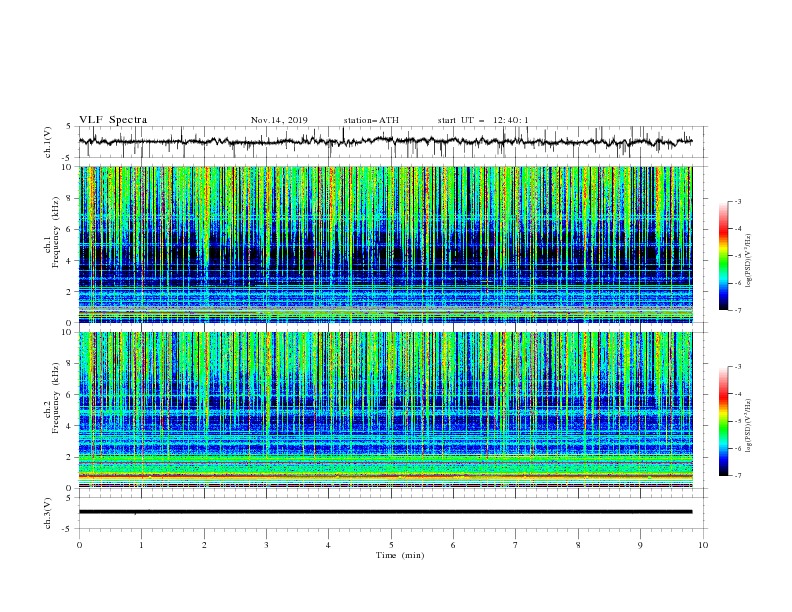The width and height of the screenshot is (792, 612).
Task: Click the "VLF Spectra" title text
Action: pos(113,120)
